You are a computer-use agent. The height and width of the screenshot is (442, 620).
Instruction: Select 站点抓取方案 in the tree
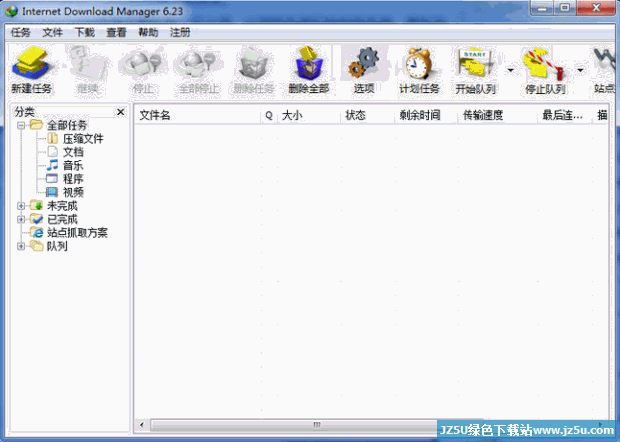pos(69,233)
